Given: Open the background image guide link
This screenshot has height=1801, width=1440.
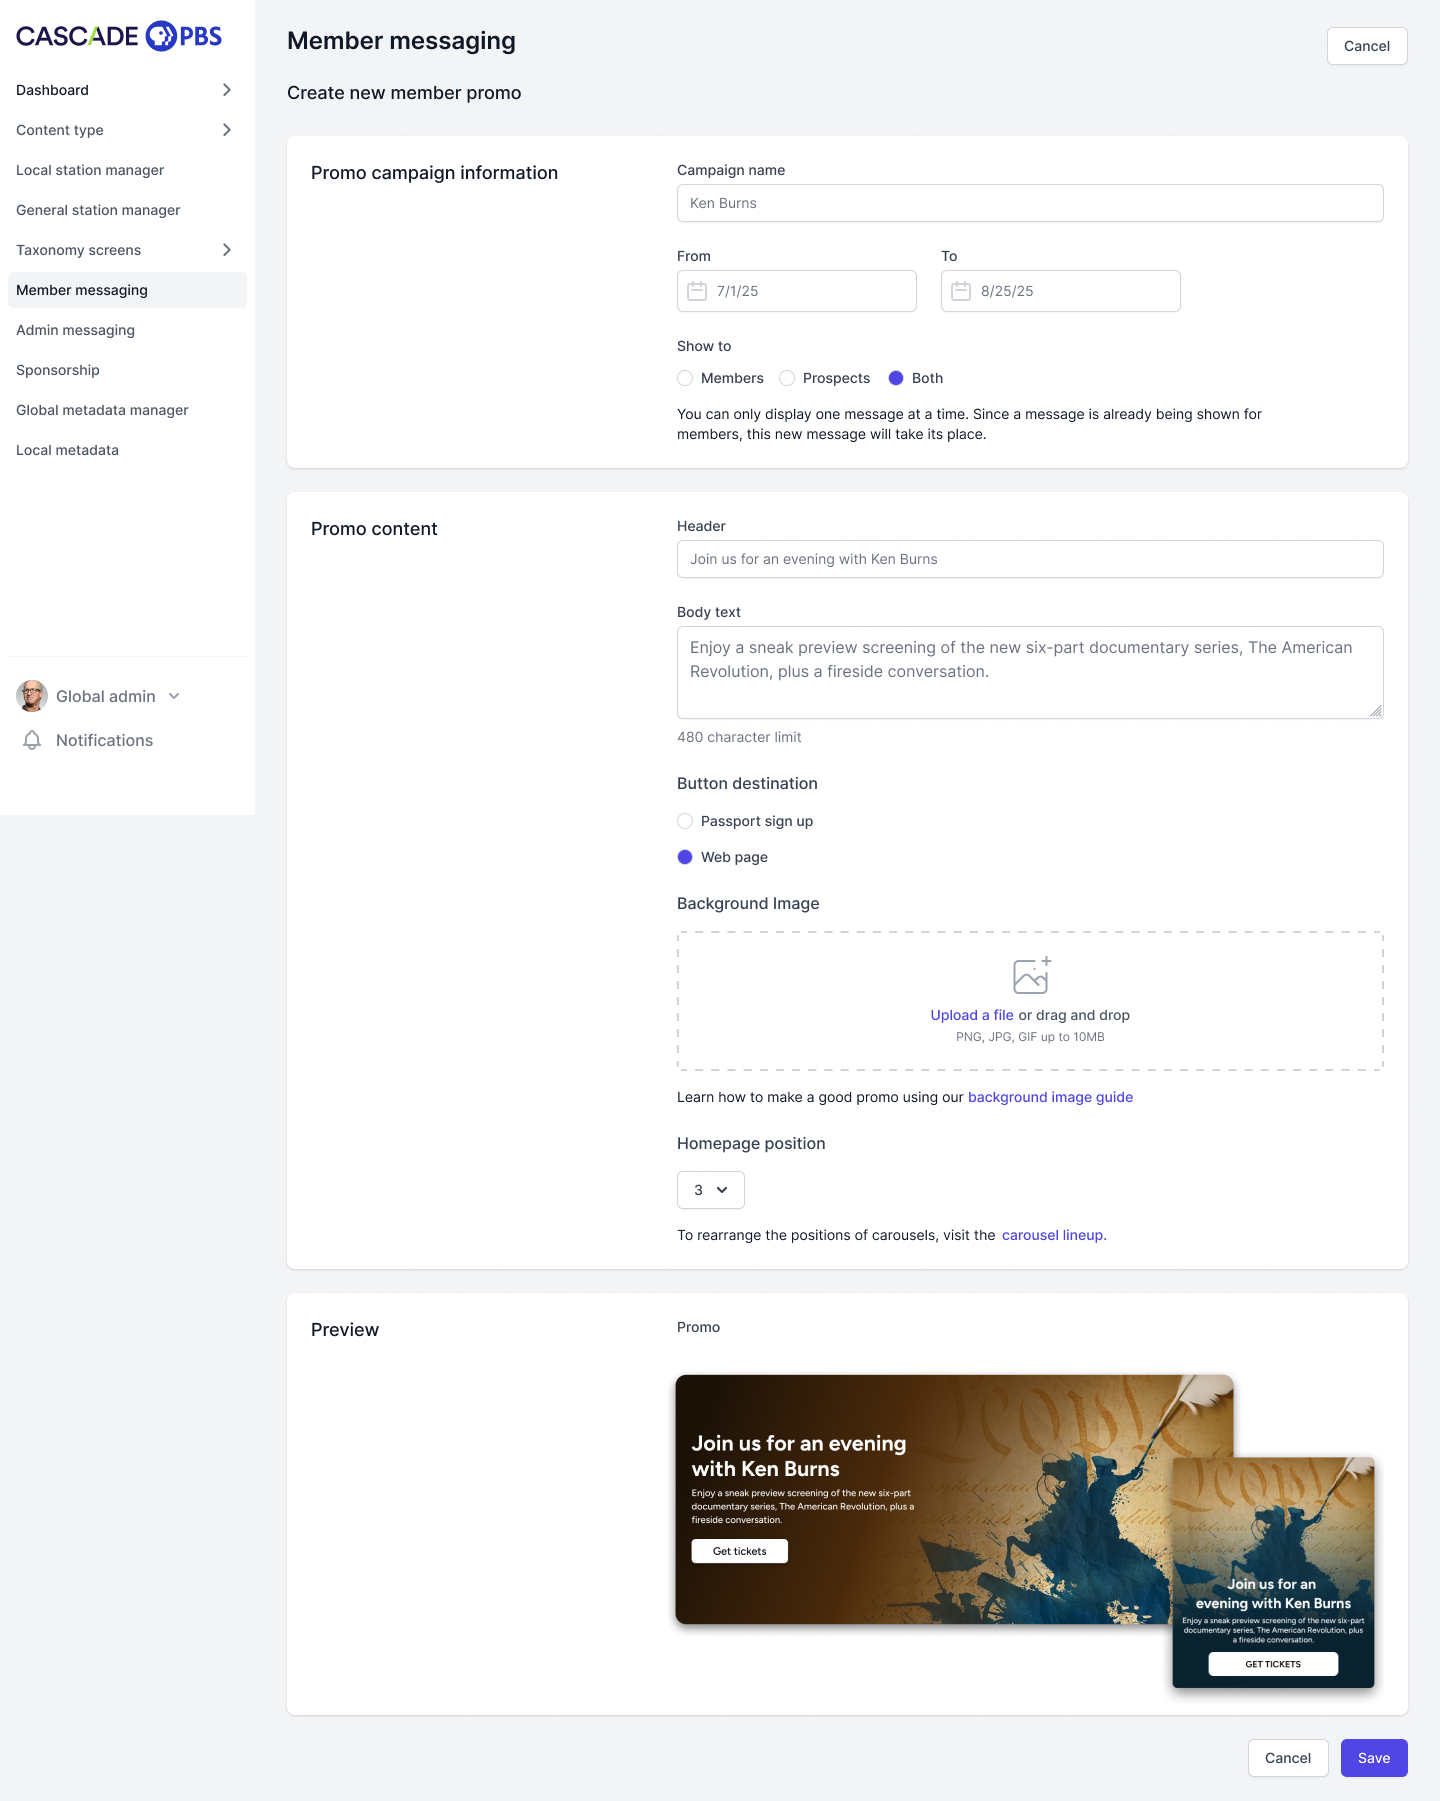Looking at the screenshot, I should 1050,1097.
